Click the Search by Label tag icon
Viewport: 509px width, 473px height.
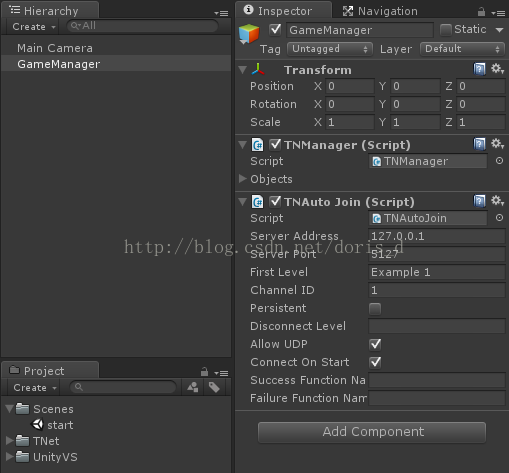[214, 387]
